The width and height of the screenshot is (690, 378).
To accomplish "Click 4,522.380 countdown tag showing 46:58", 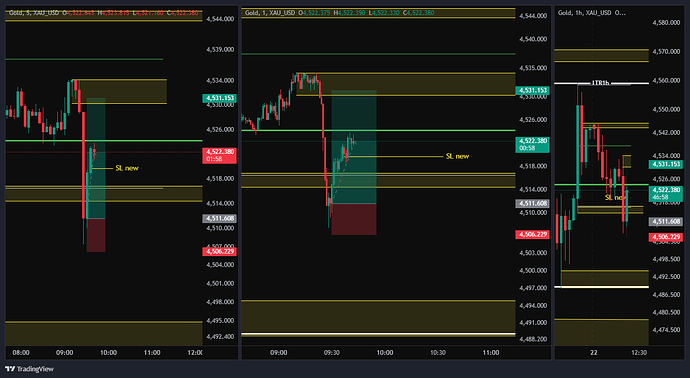I will [666, 194].
